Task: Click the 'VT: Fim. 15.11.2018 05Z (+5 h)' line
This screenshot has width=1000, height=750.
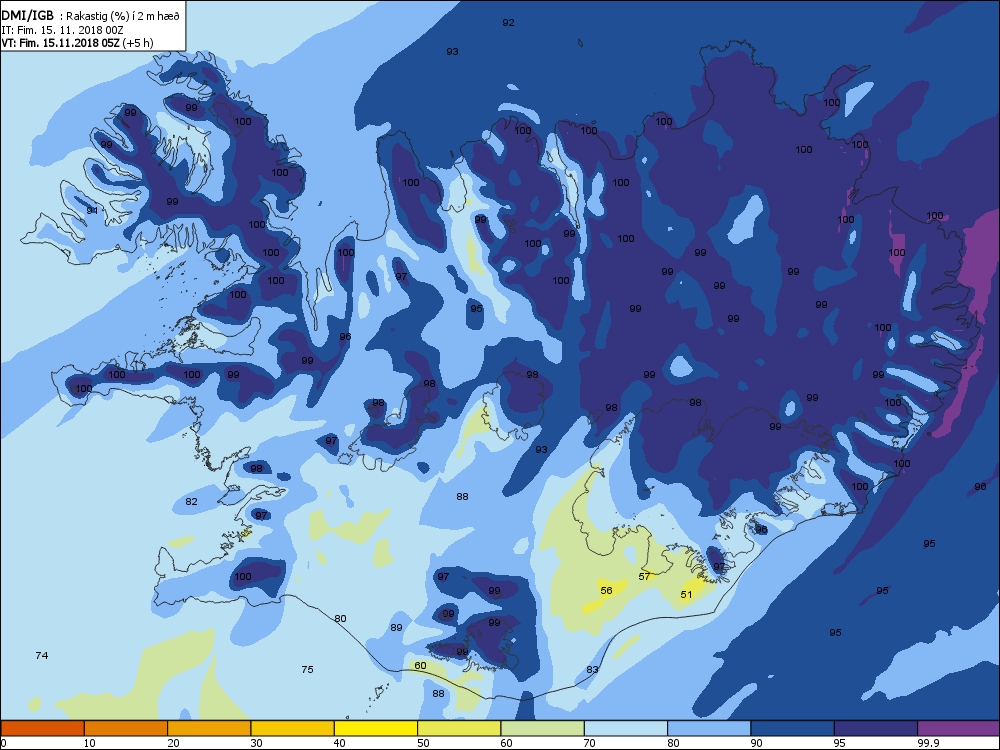Action: [x=78, y=43]
